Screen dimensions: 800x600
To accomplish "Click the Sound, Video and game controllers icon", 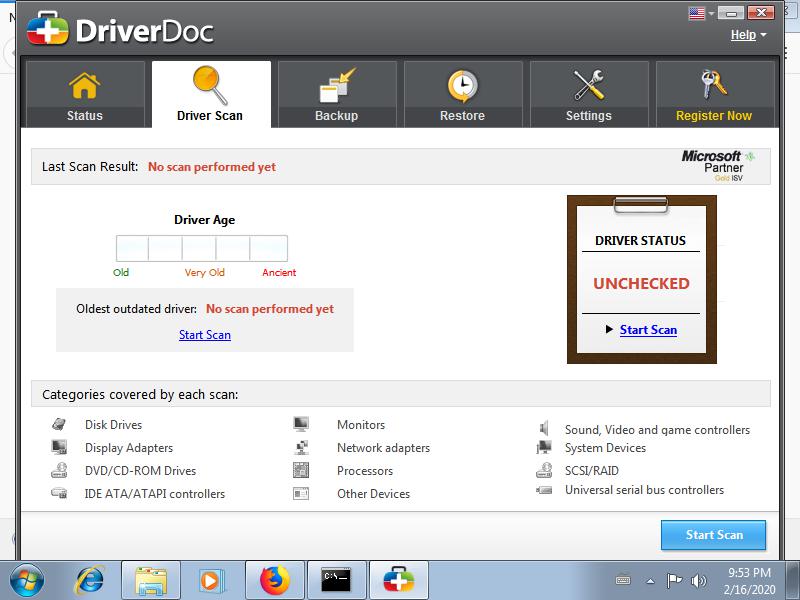I will (x=544, y=428).
